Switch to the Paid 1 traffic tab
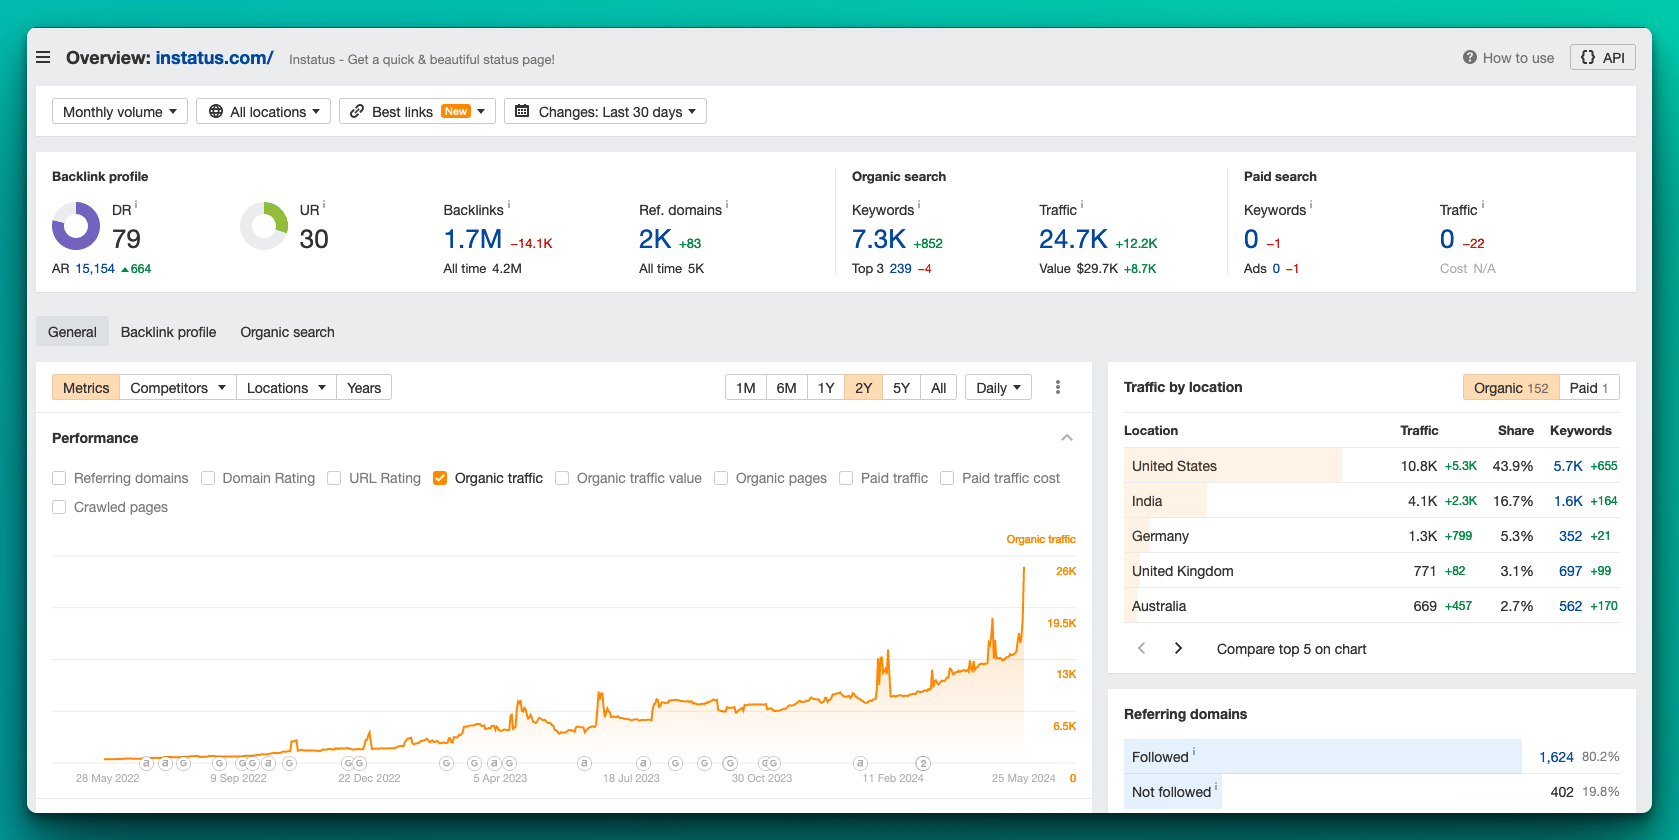 click(1589, 387)
